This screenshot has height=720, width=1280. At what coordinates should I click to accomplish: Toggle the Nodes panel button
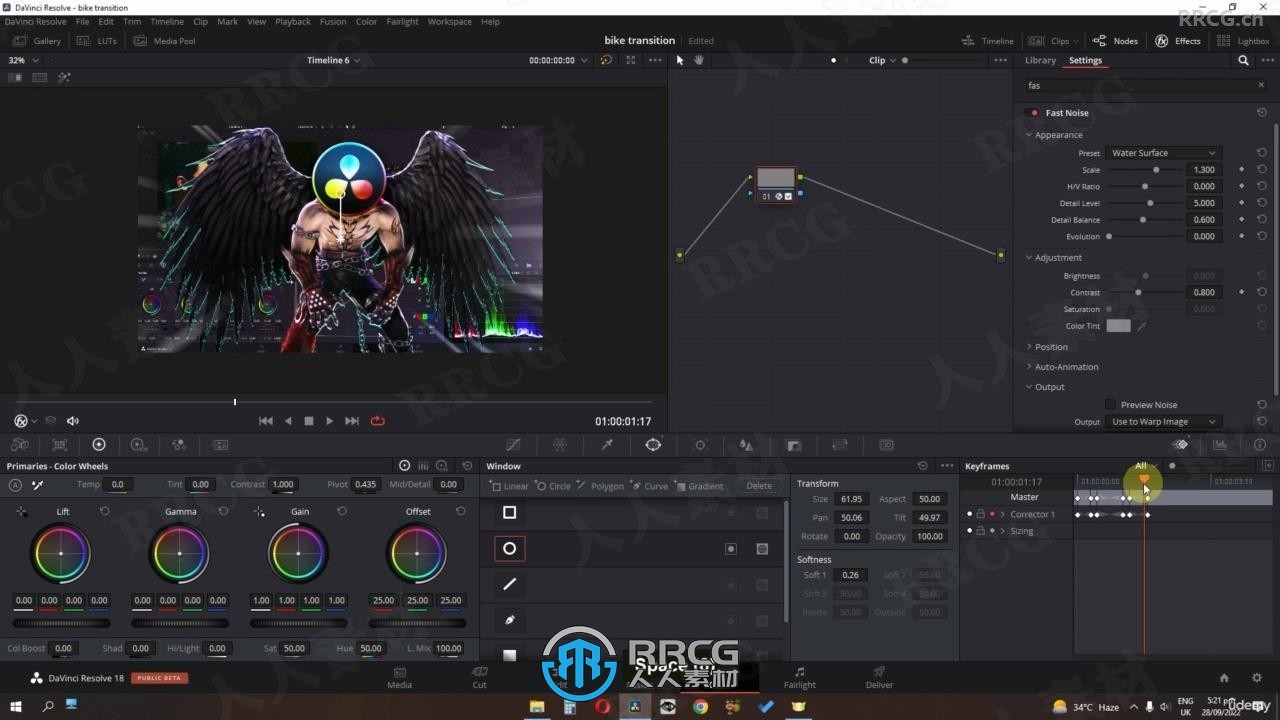pyautogui.click(x=1115, y=41)
